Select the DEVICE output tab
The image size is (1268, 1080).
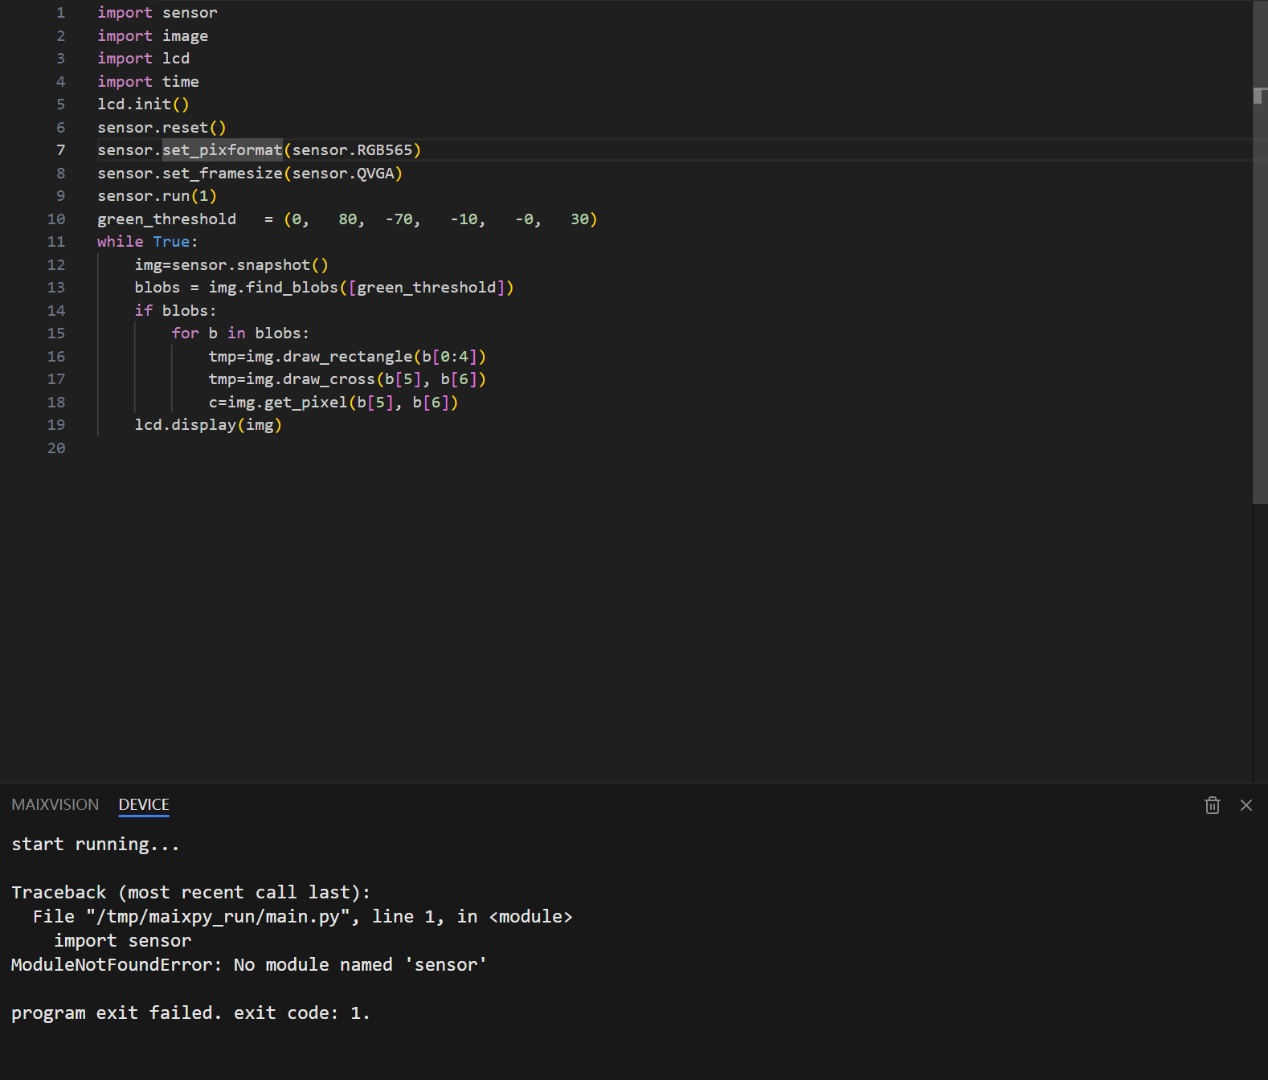coord(144,805)
